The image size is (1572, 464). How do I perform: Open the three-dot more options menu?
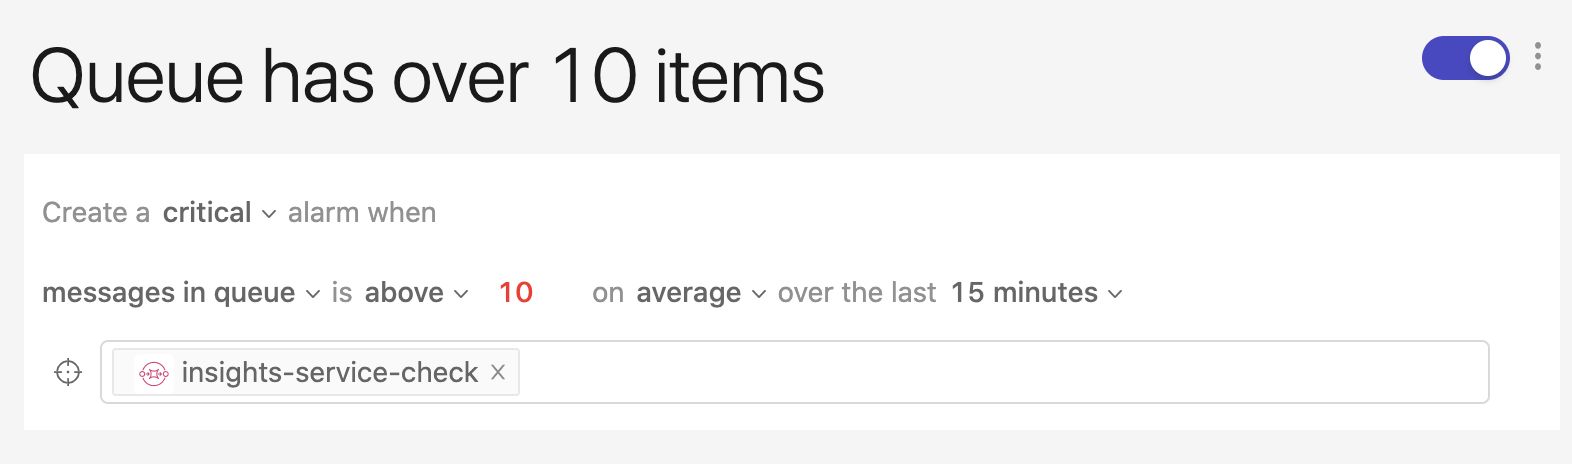(x=1537, y=57)
